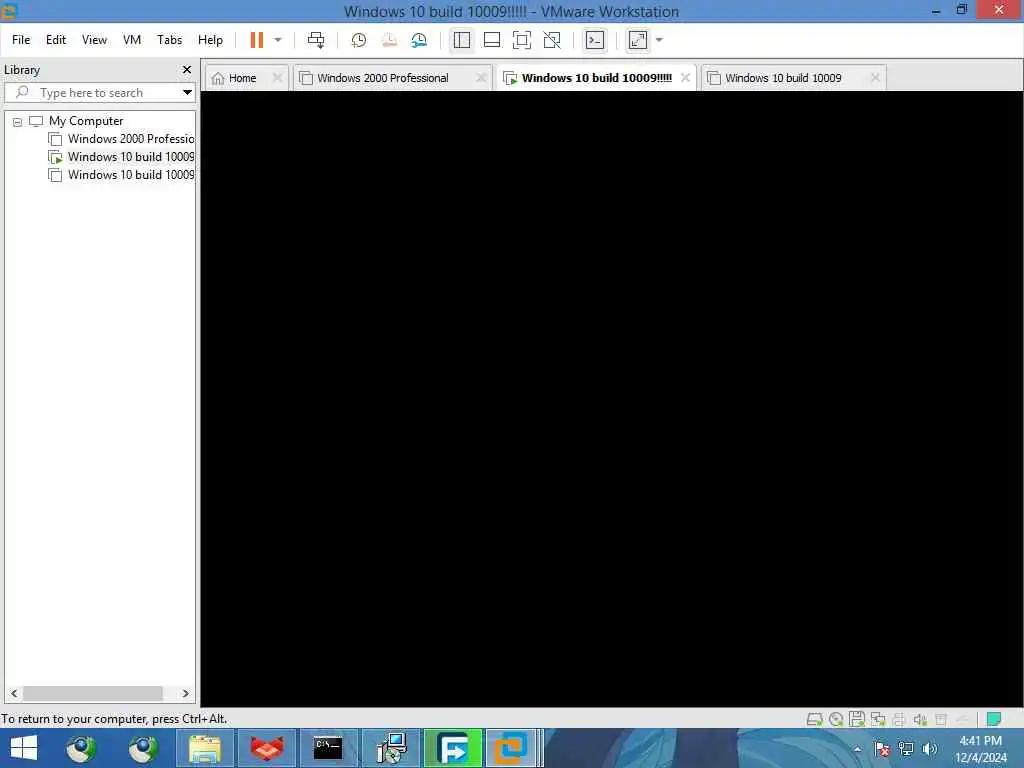Close the last Windows 10 build 10009 tab
The image size is (1024, 768).
[x=876, y=78]
